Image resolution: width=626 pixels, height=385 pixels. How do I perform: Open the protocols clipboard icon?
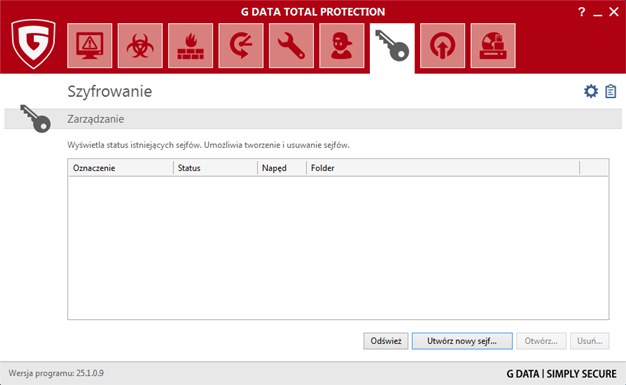610,91
